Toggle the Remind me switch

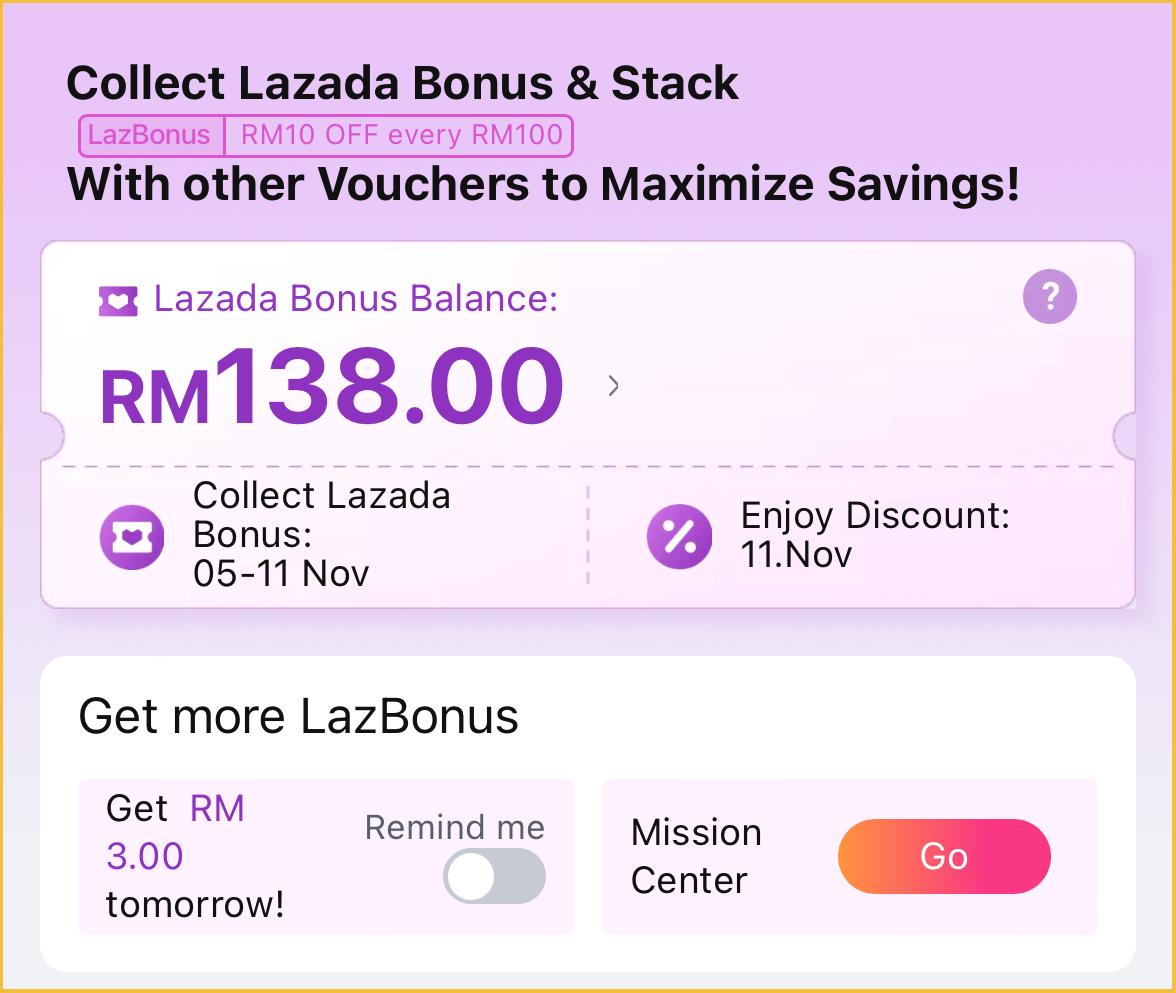pyautogui.click(x=495, y=877)
